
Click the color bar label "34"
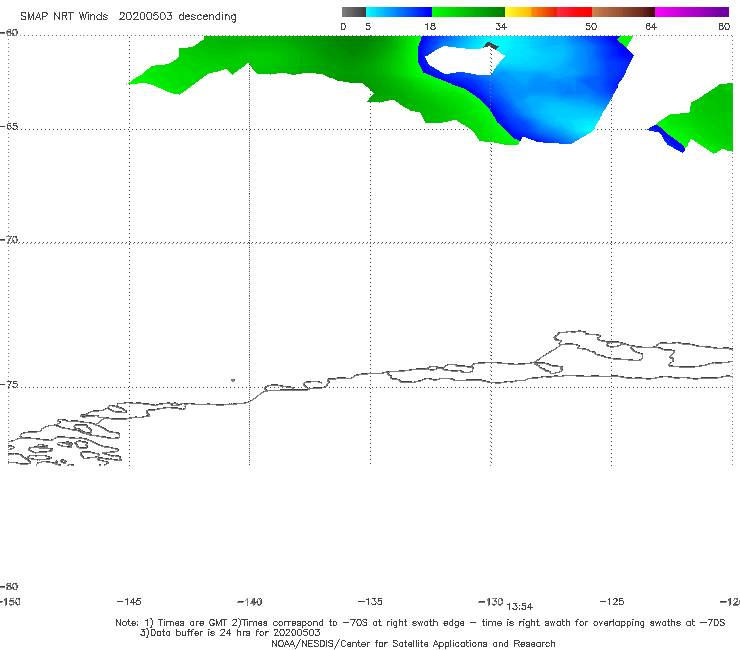click(x=501, y=26)
